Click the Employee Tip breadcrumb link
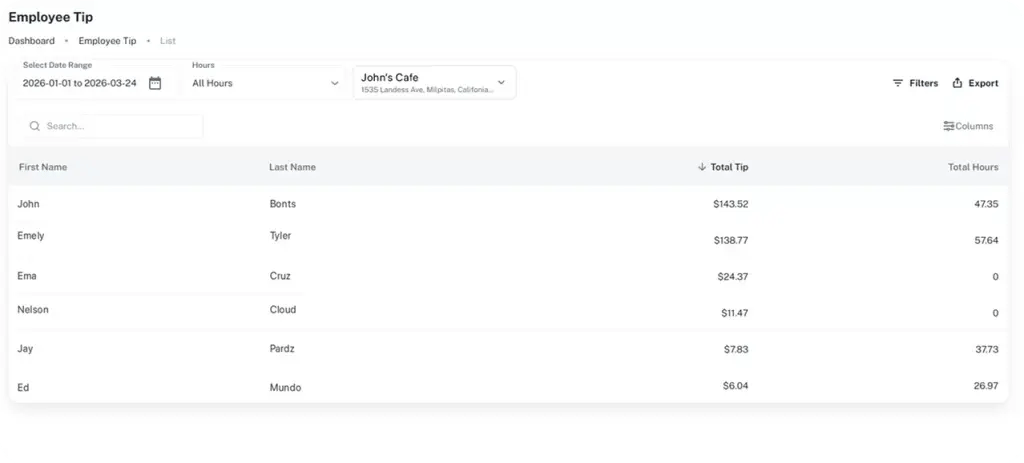Viewport: 1024px width, 463px height. (107, 40)
